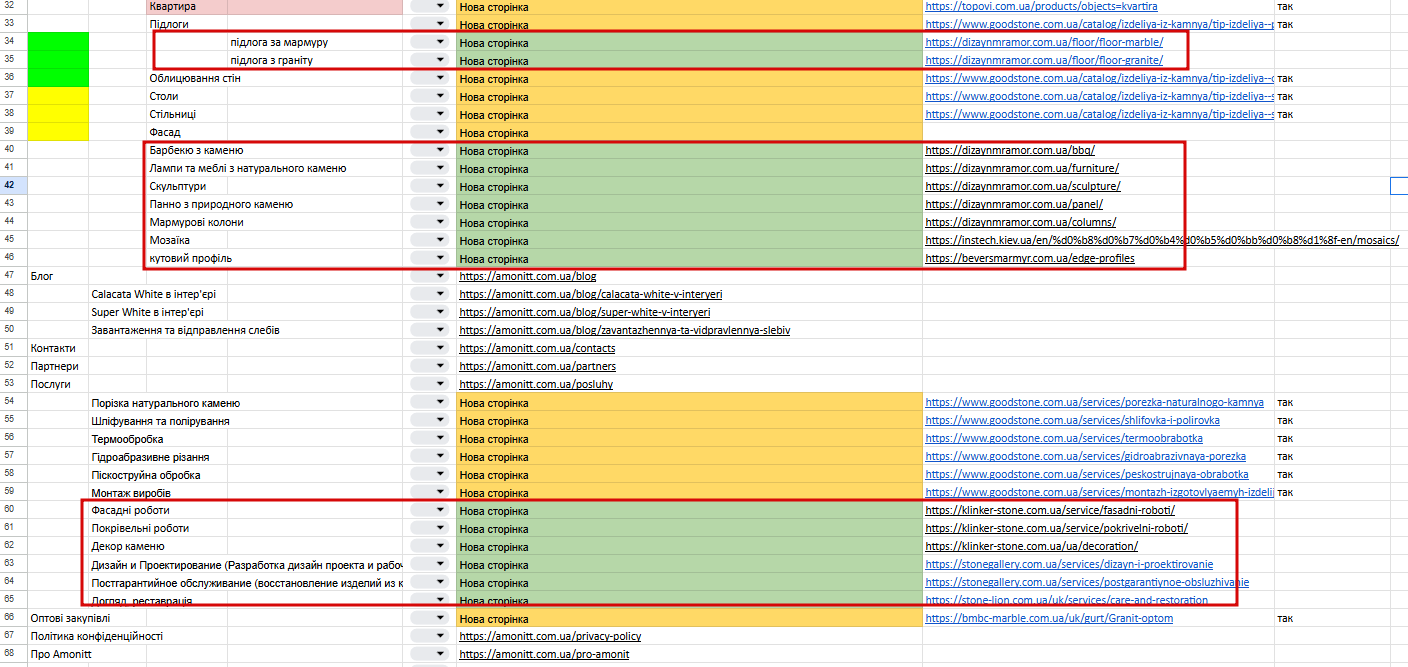Screen dimensions: 1408x667
Task: Open the calacata-white-v-interyeri blog link
Action: (590, 295)
